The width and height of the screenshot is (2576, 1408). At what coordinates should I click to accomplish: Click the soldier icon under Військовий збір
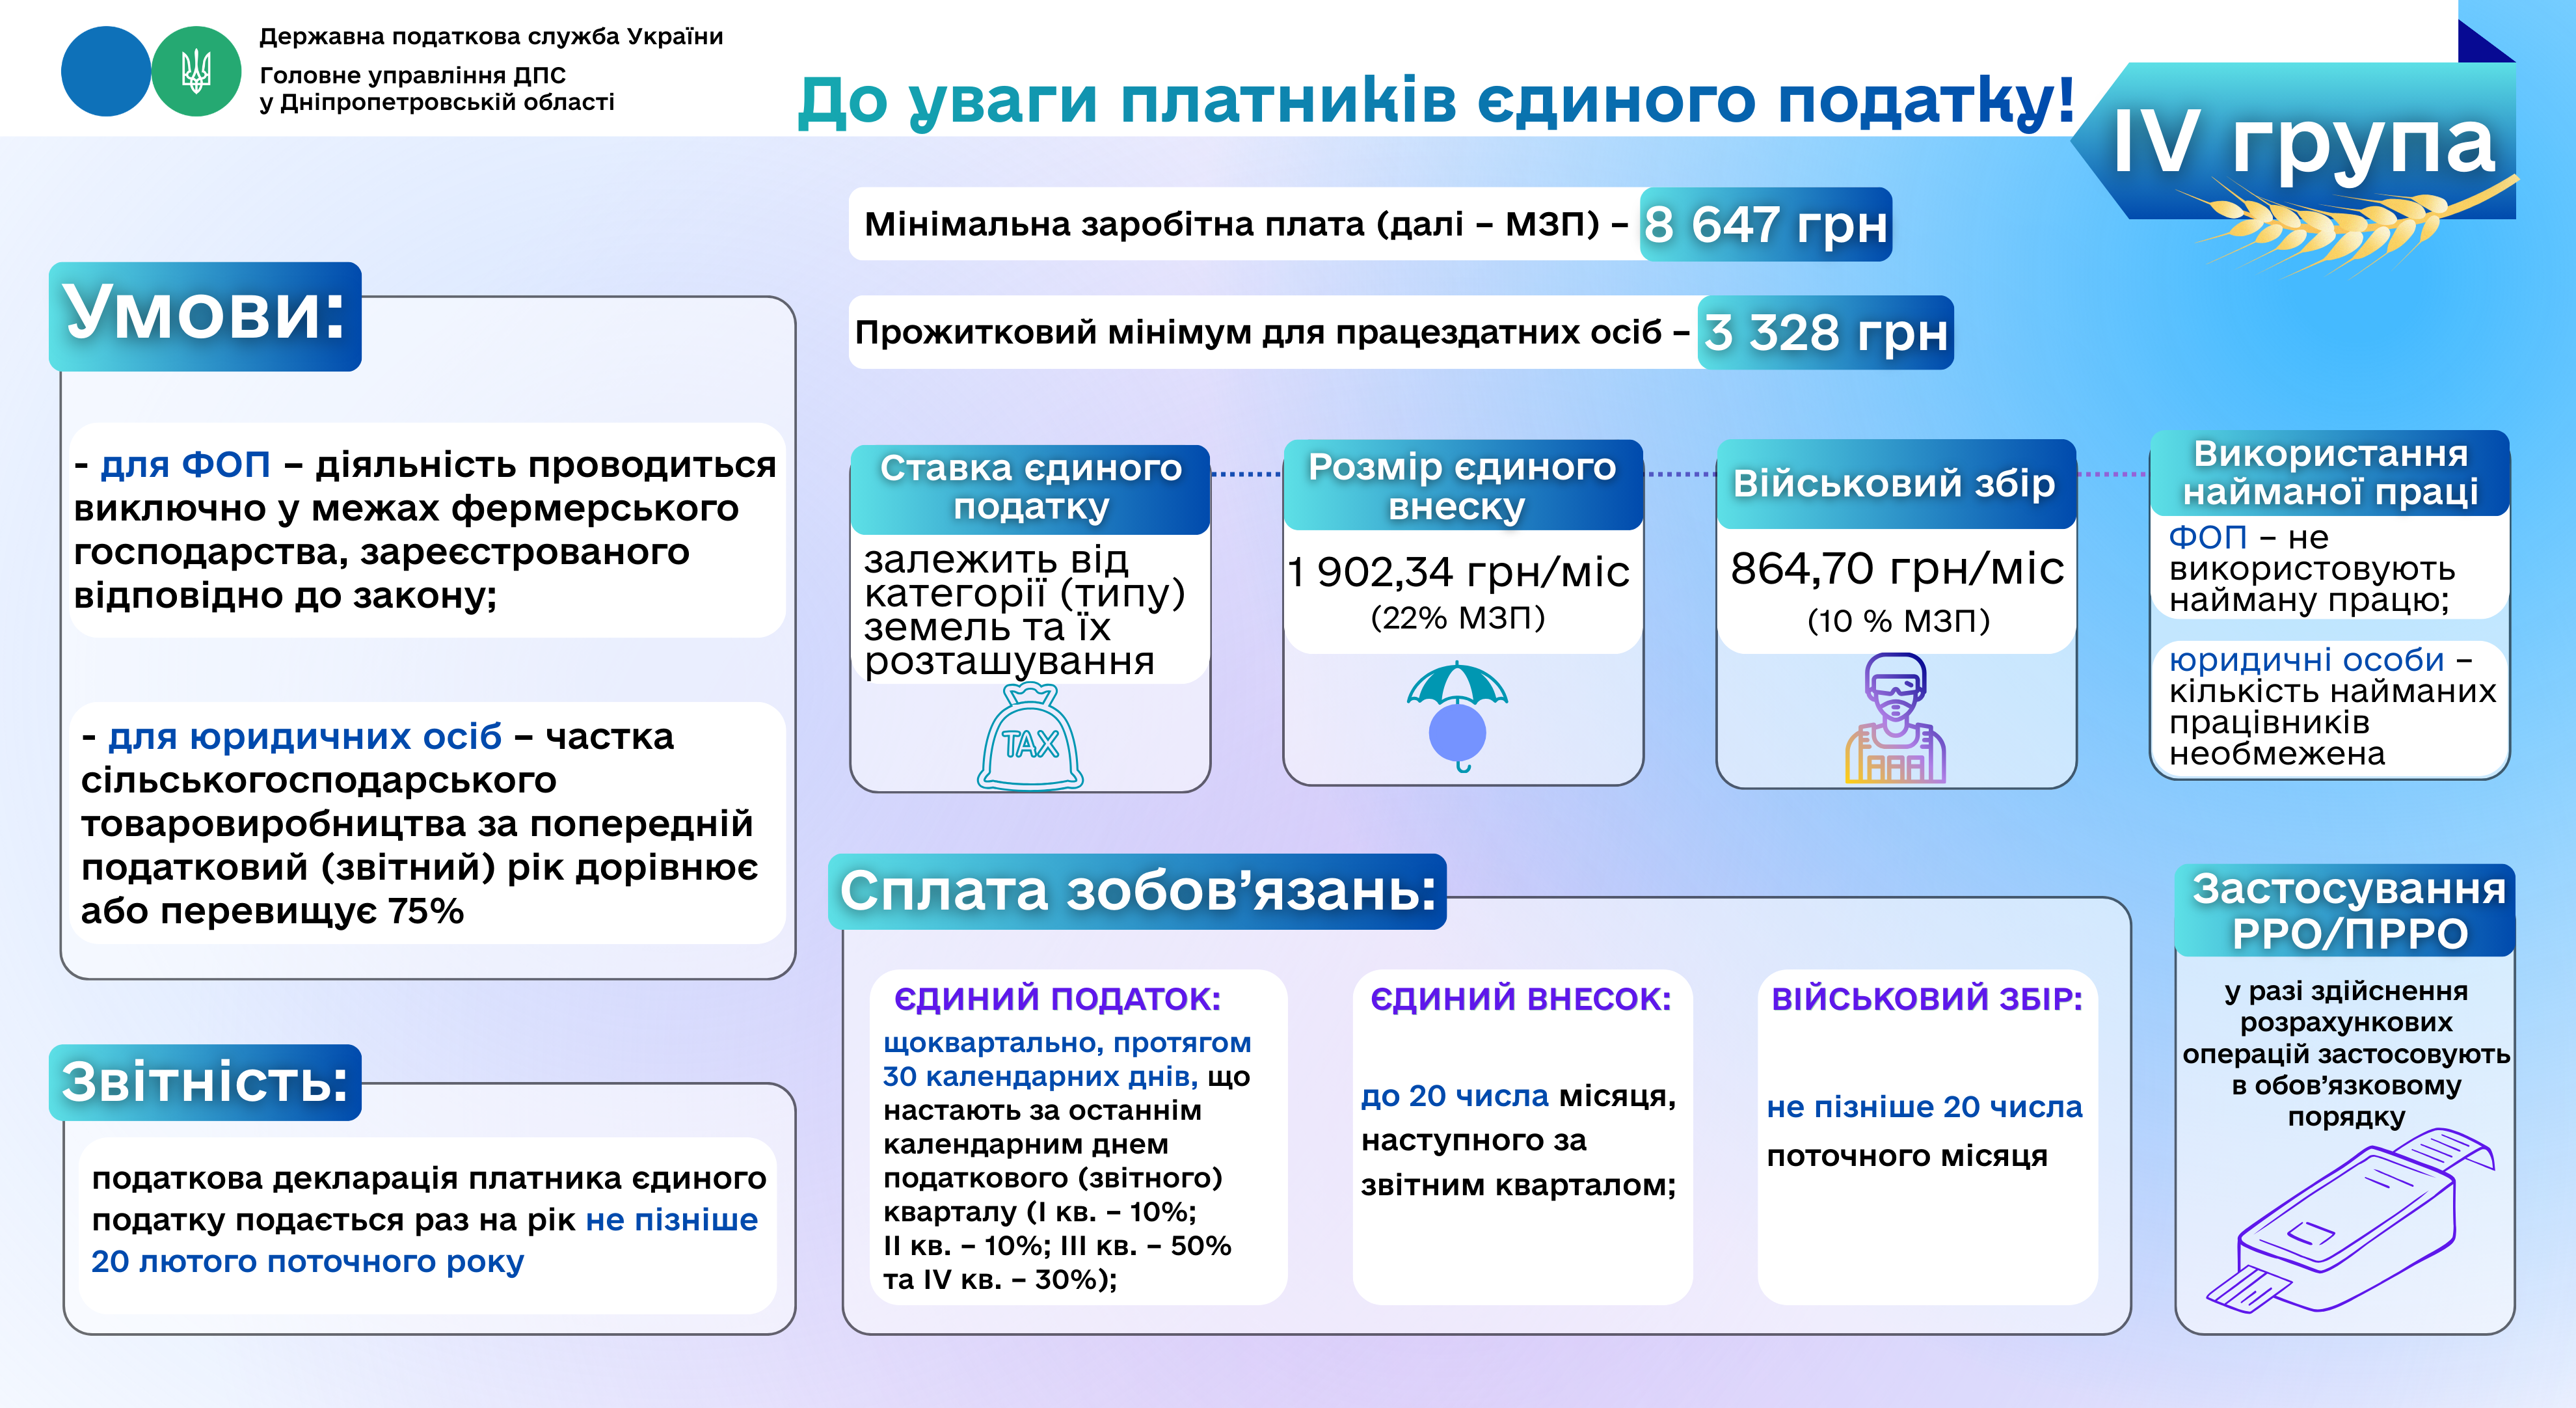coord(1895,718)
